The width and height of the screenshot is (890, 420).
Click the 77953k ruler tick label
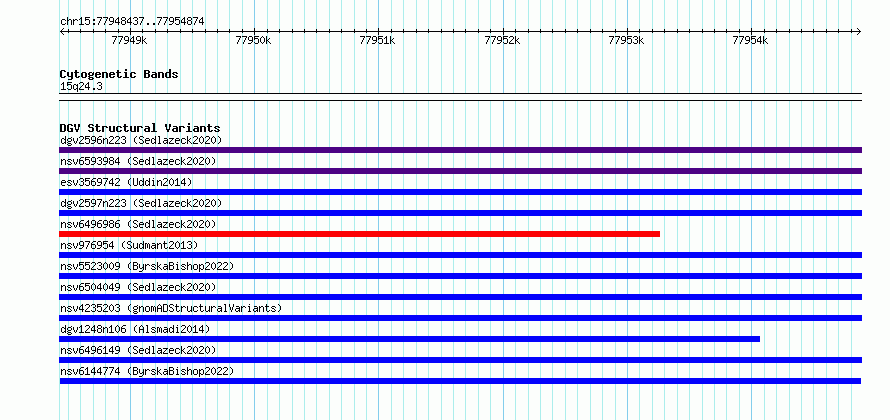click(x=626, y=40)
